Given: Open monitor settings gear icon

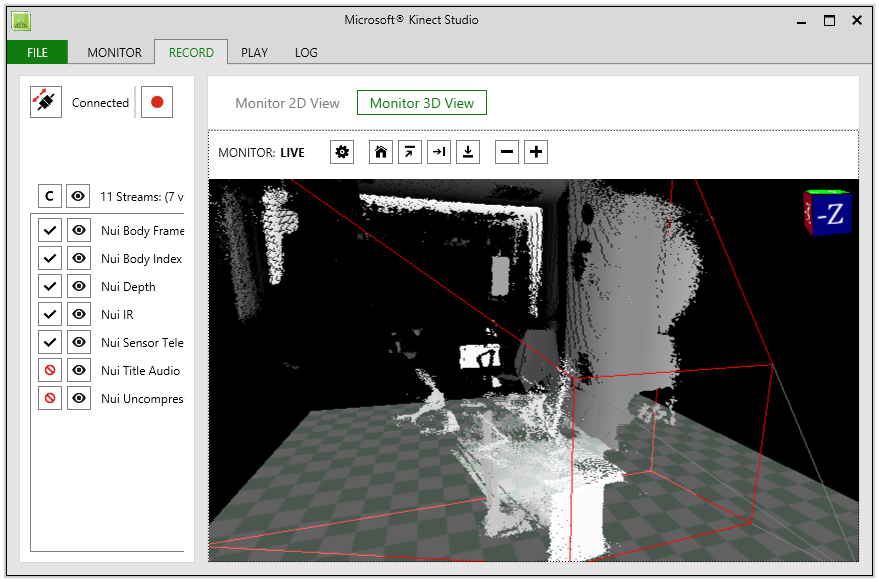Looking at the screenshot, I should (342, 152).
